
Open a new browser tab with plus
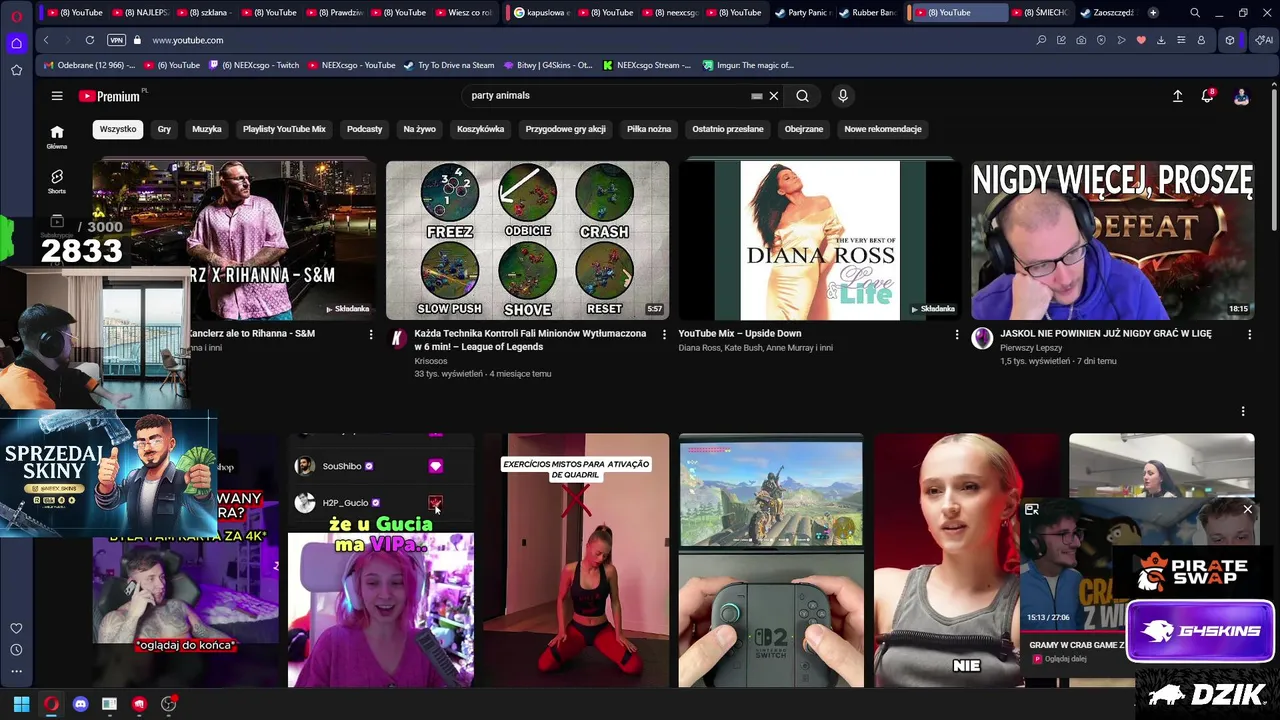tap(1153, 13)
